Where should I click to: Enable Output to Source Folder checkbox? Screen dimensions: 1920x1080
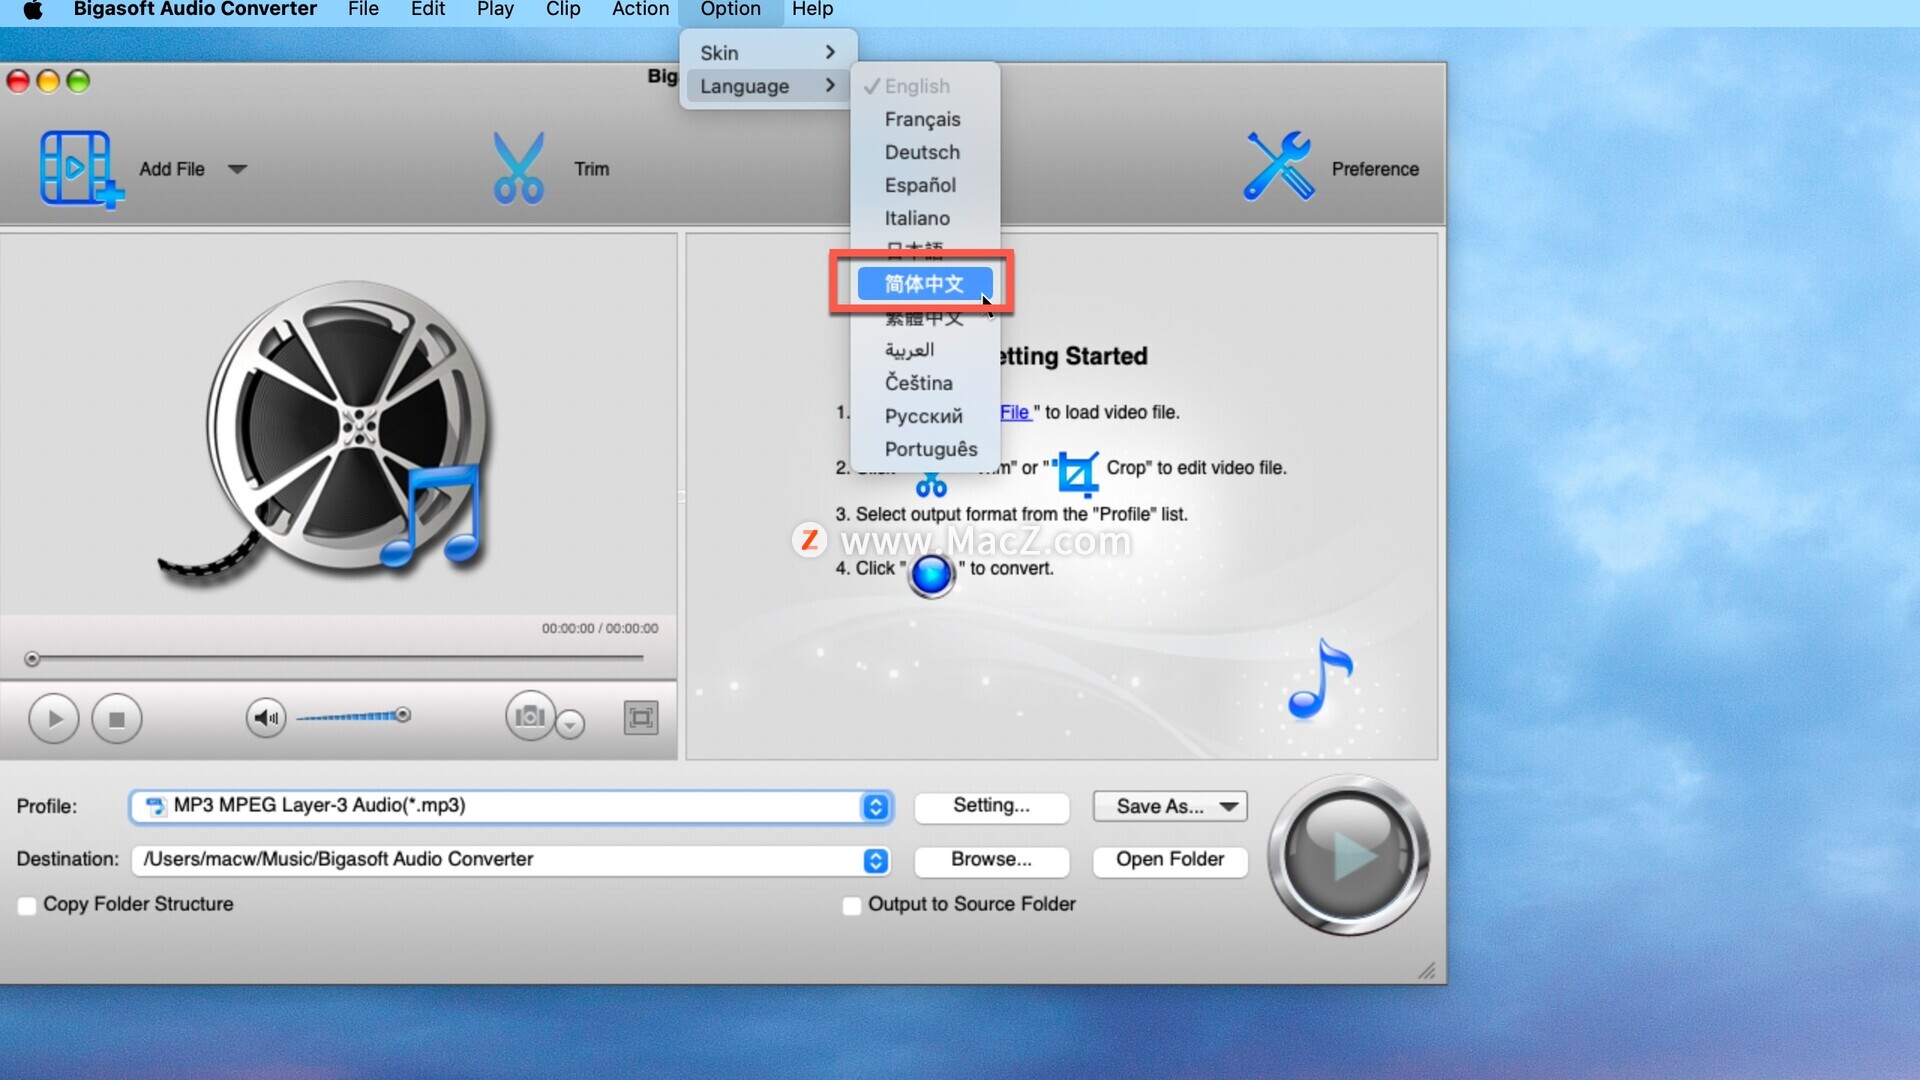coord(852,906)
